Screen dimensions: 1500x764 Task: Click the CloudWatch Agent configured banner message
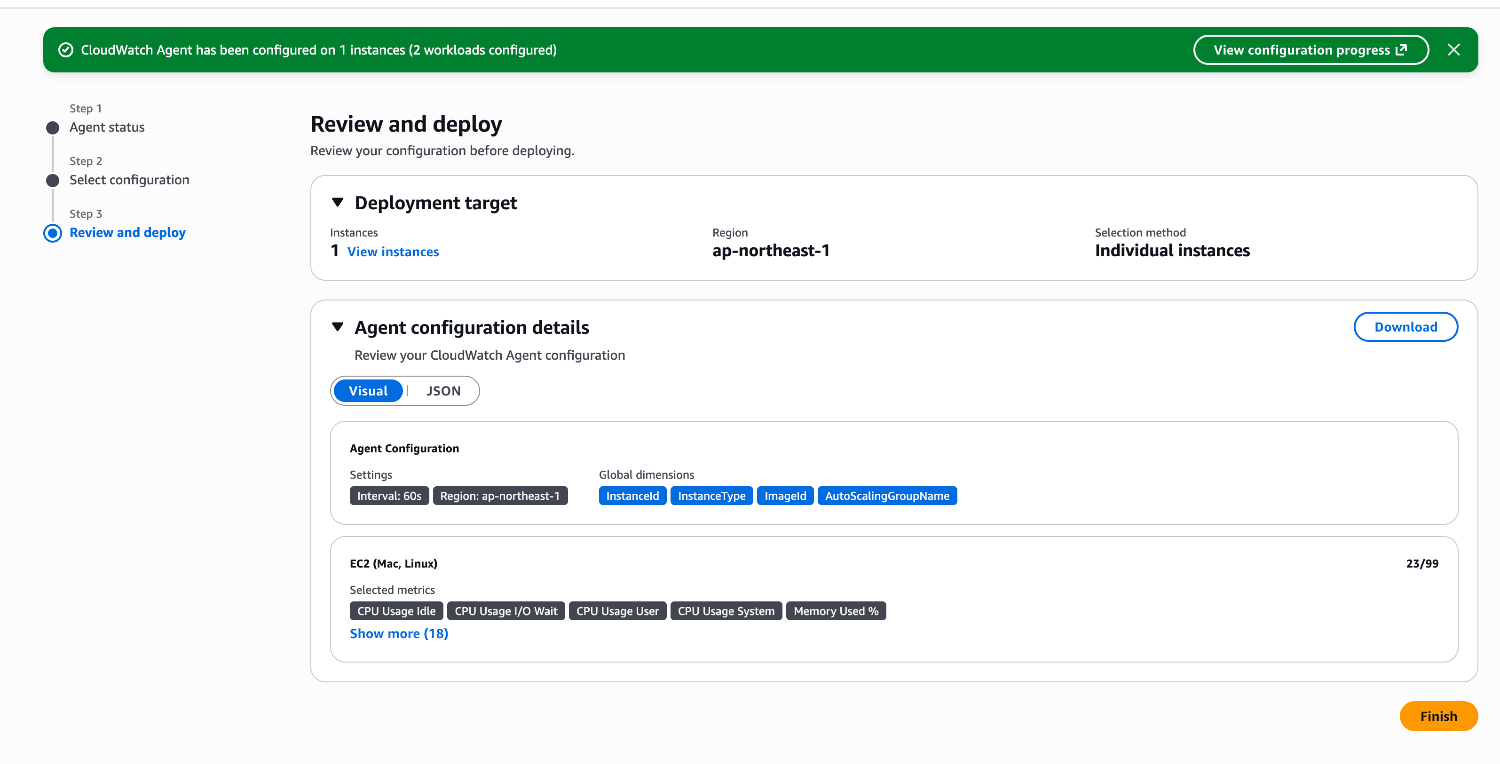pyautogui.click(x=319, y=50)
